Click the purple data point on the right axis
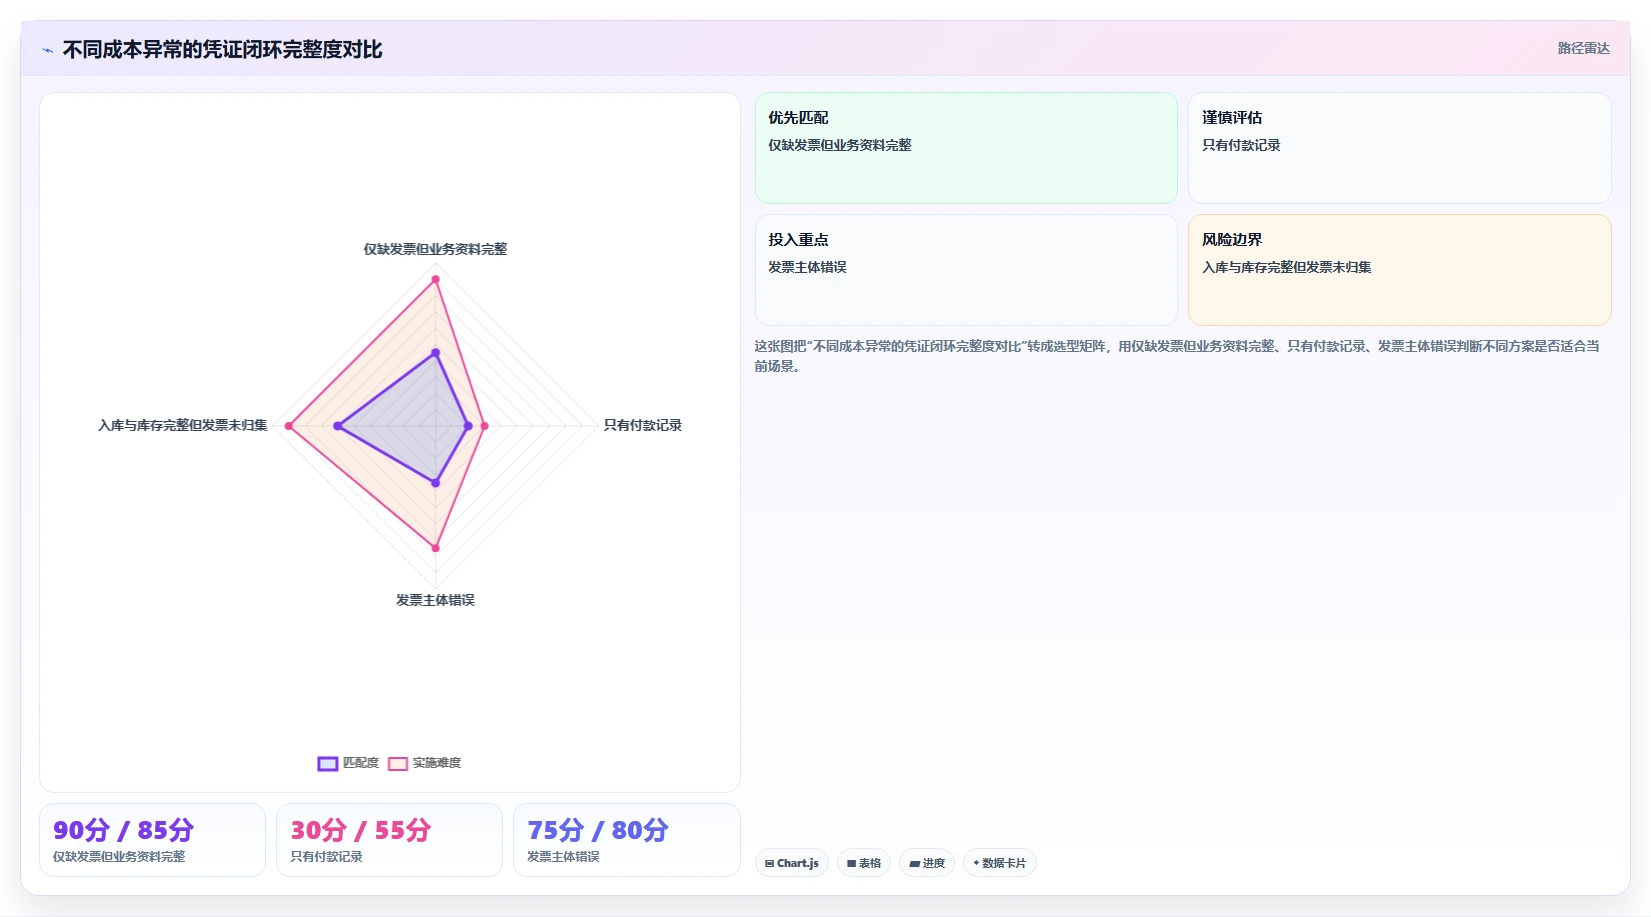 [468, 426]
